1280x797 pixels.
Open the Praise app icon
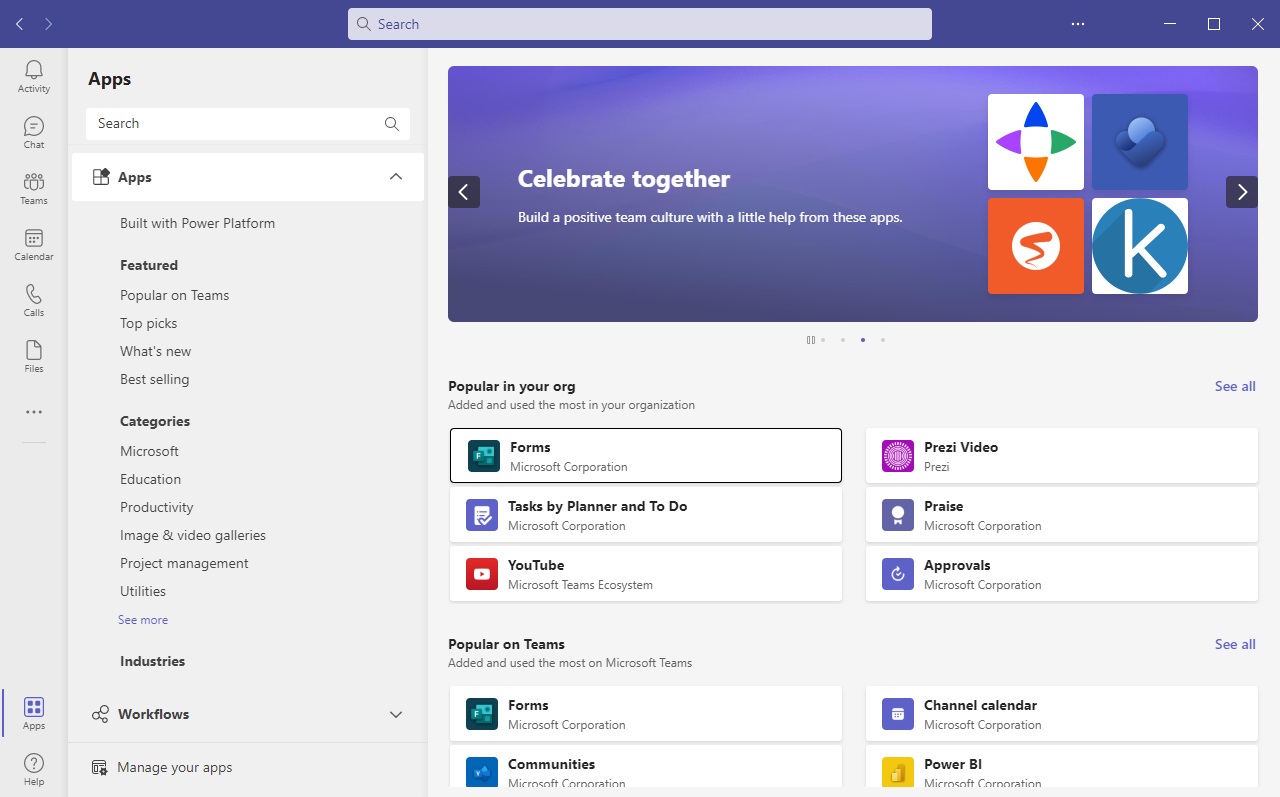pyautogui.click(x=898, y=515)
